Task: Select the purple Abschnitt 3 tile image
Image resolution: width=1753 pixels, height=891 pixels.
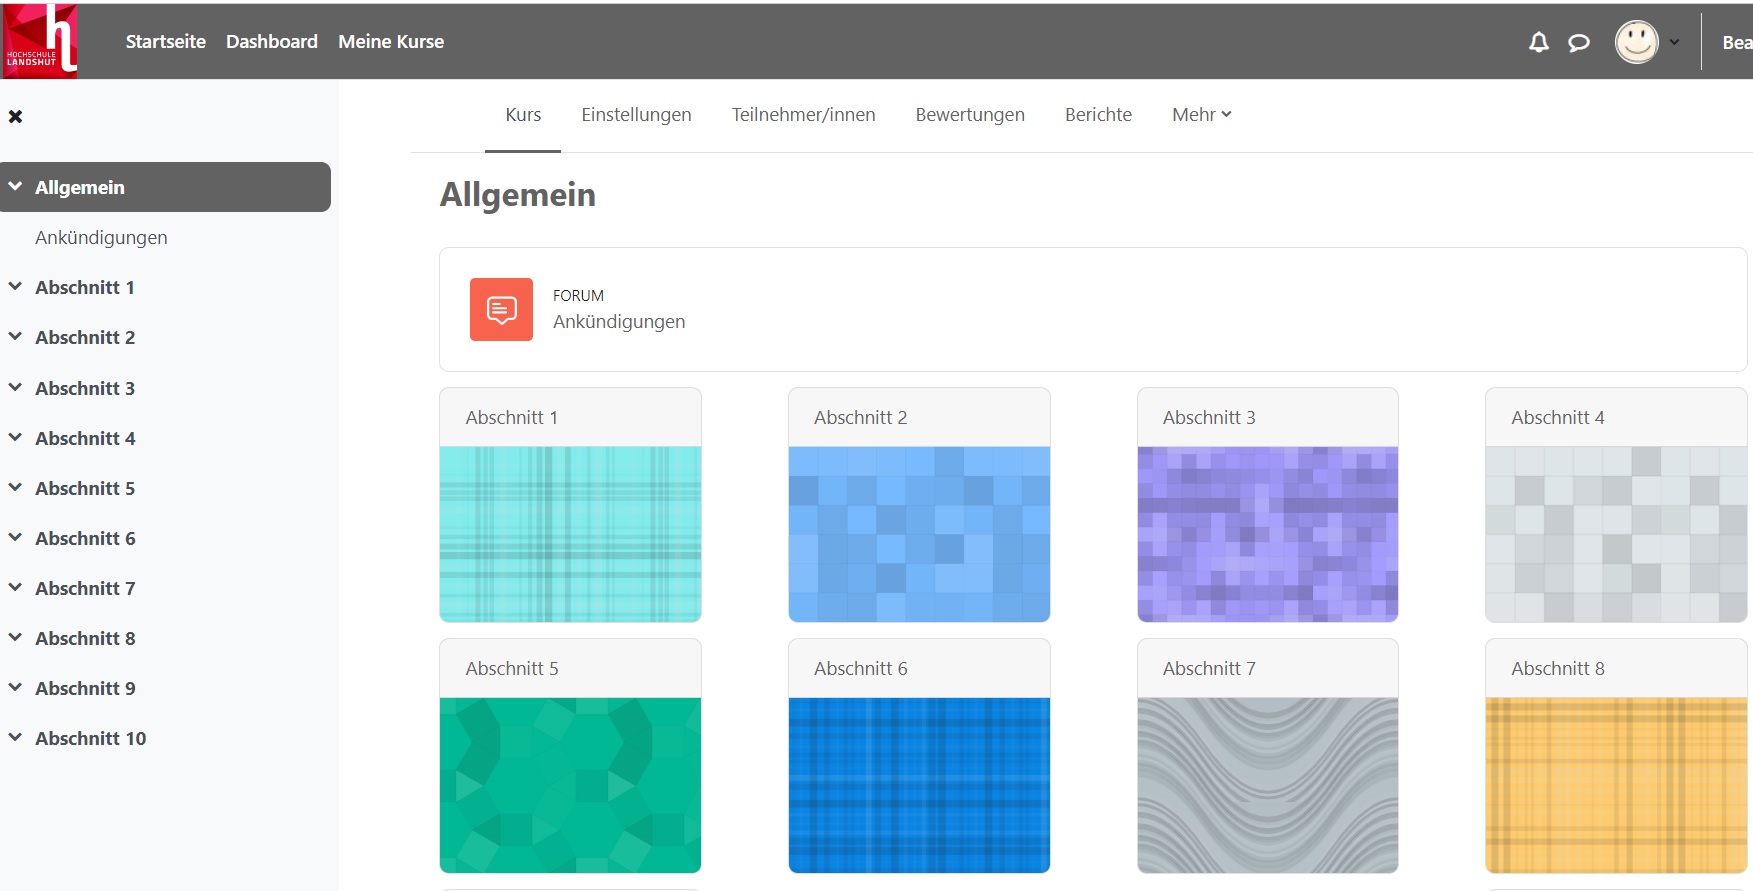Action: click(x=1267, y=534)
